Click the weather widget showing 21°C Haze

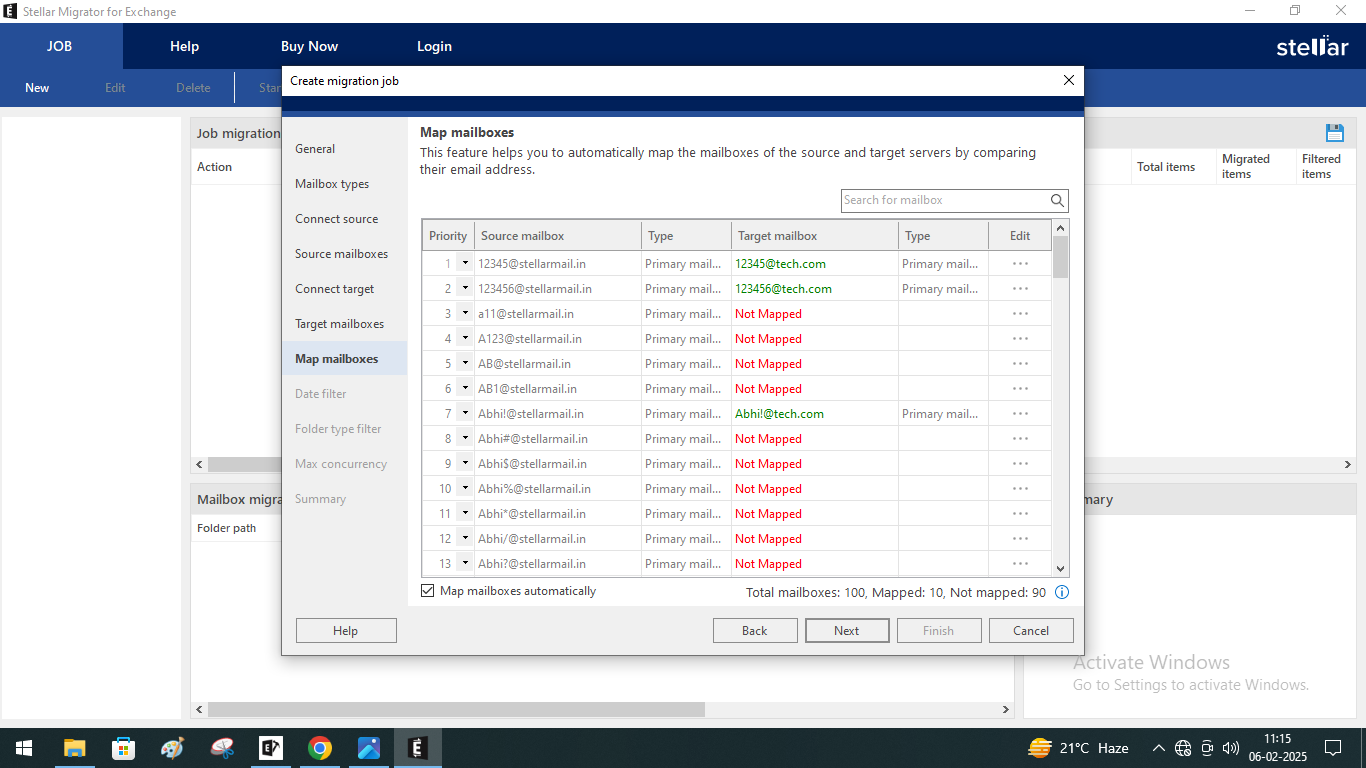click(x=1078, y=748)
